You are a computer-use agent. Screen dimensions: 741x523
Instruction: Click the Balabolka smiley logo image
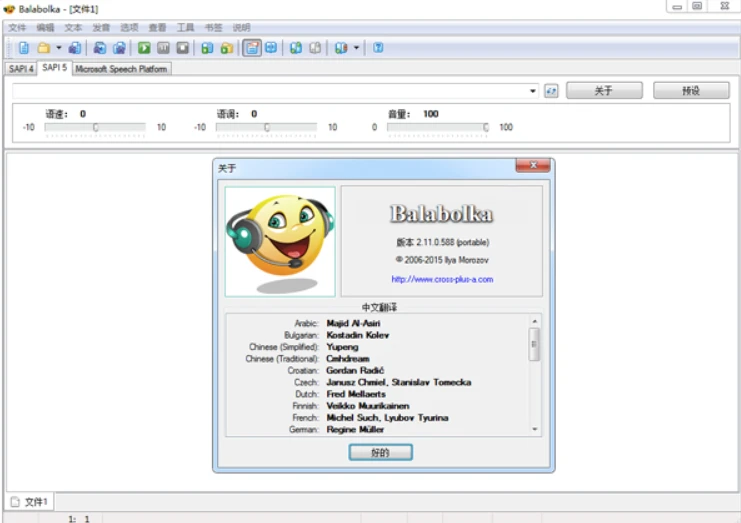point(279,241)
